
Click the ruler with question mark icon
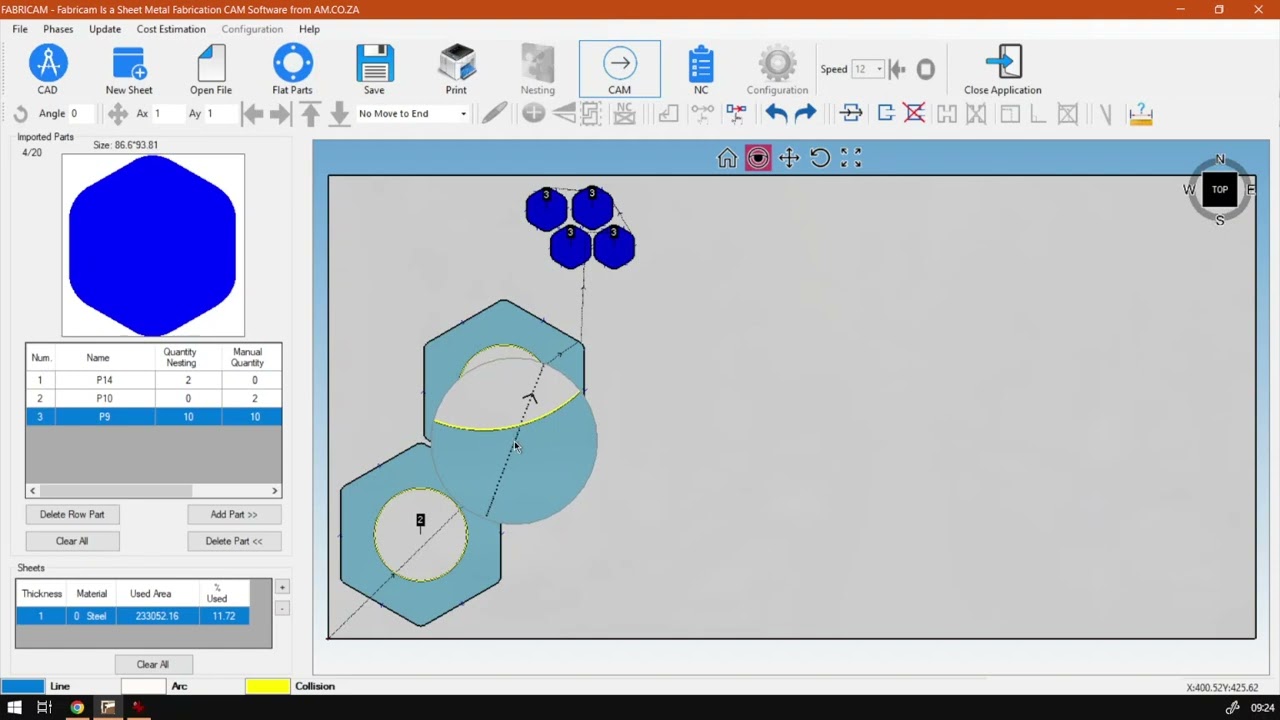point(1140,114)
